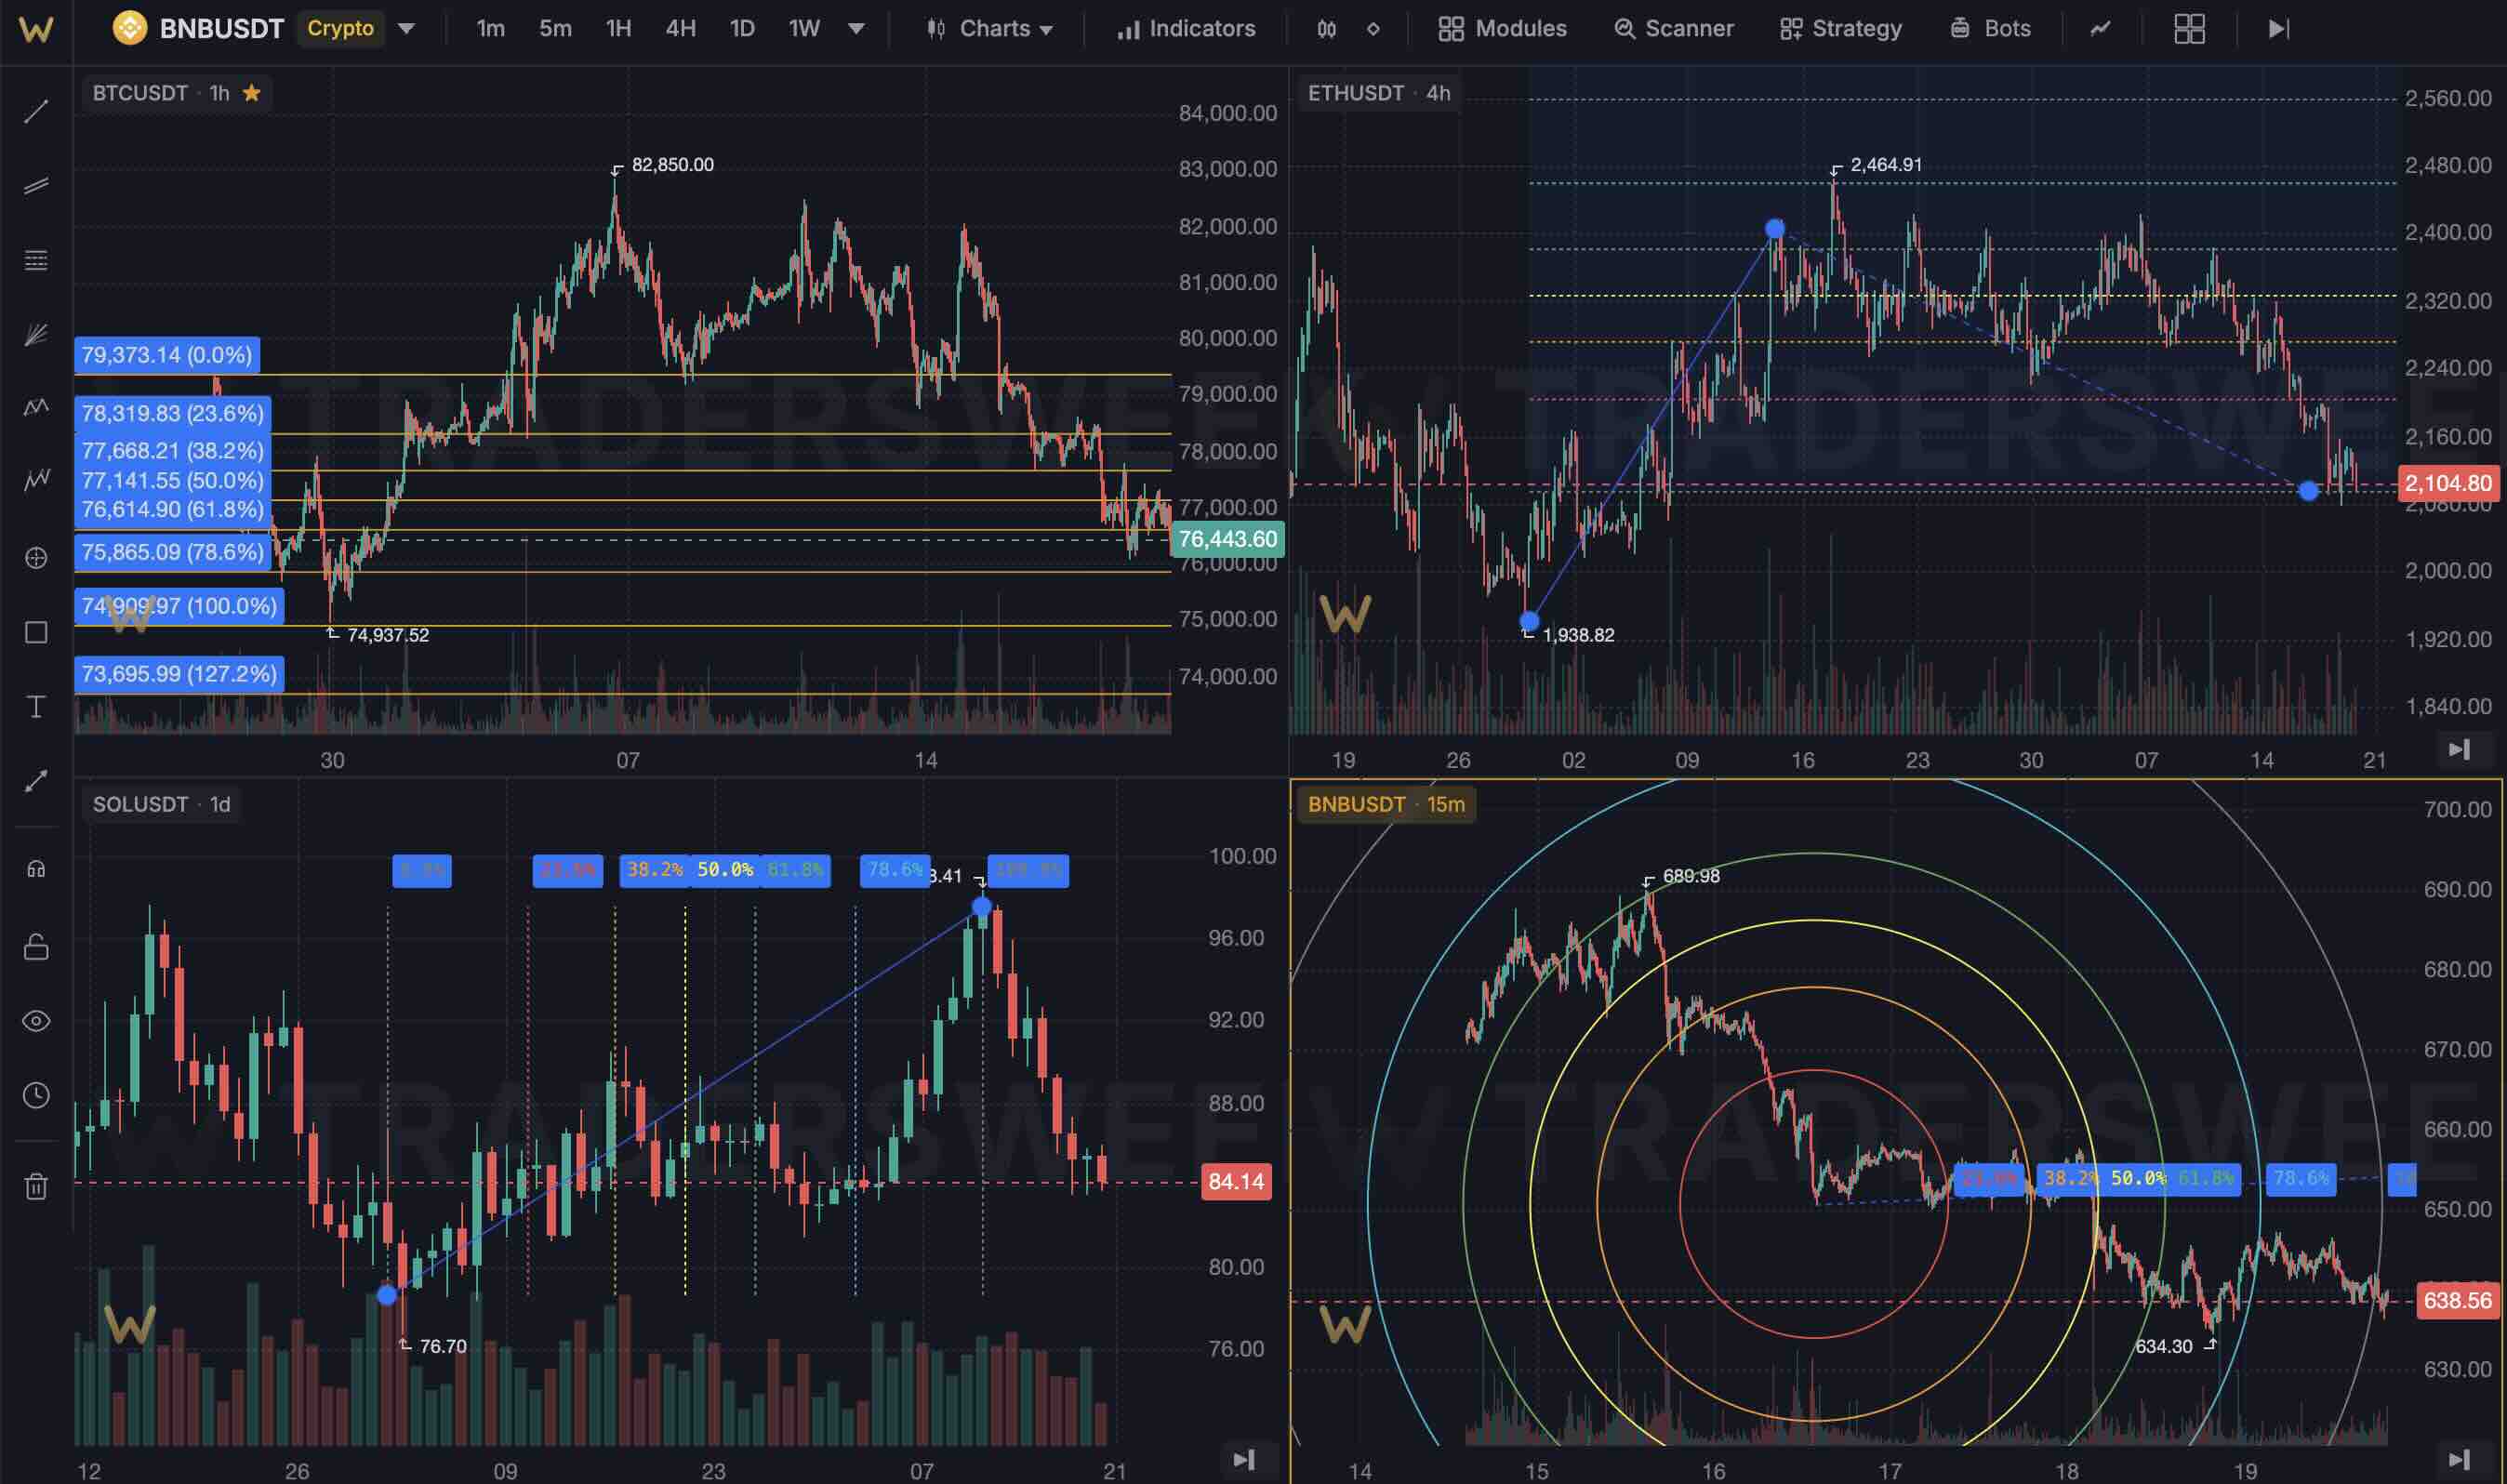2507x1484 pixels.
Task: Select the fan lines drawing tool
Action: tap(36, 335)
